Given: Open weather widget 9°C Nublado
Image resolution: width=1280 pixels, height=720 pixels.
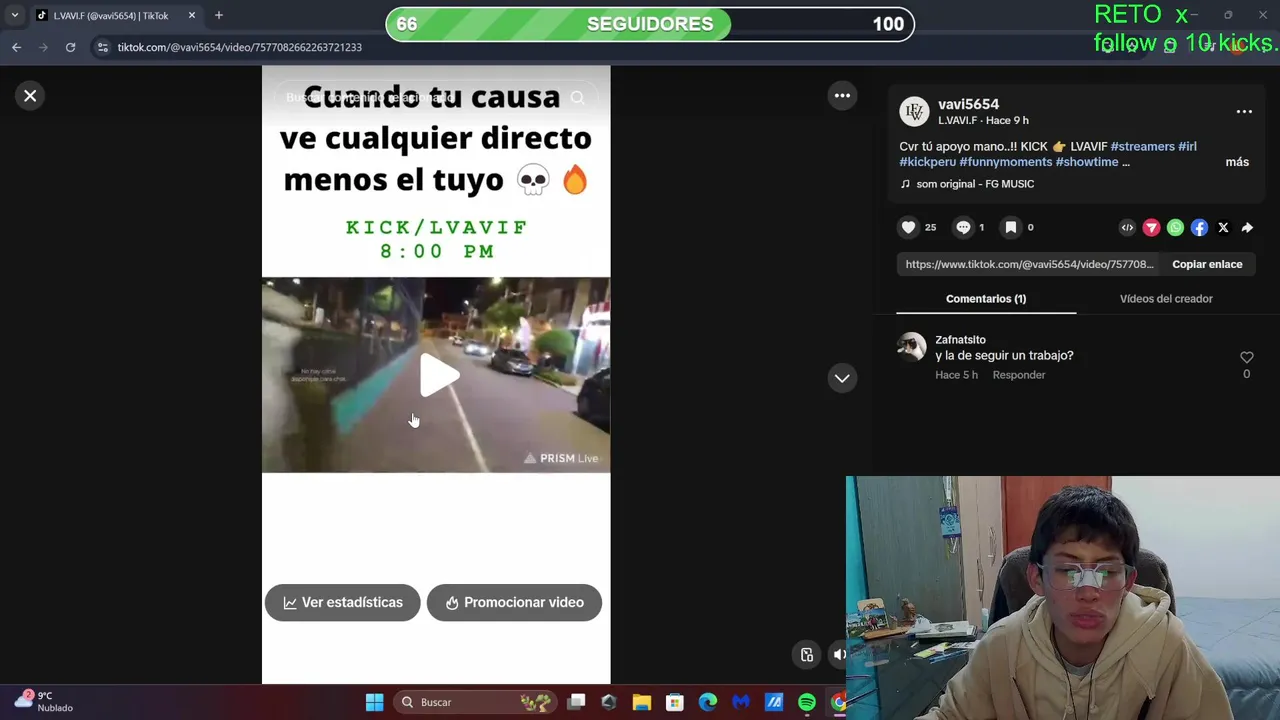Looking at the screenshot, I should (44, 701).
